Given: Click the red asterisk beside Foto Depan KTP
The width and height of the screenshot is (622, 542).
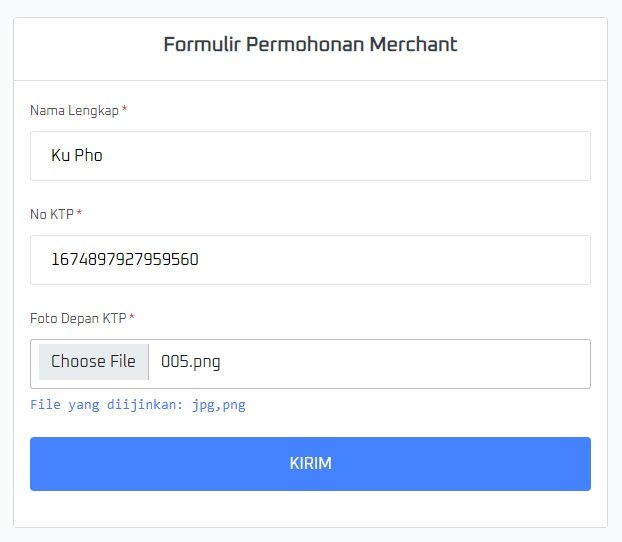Looking at the screenshot, I should (132, 318).
